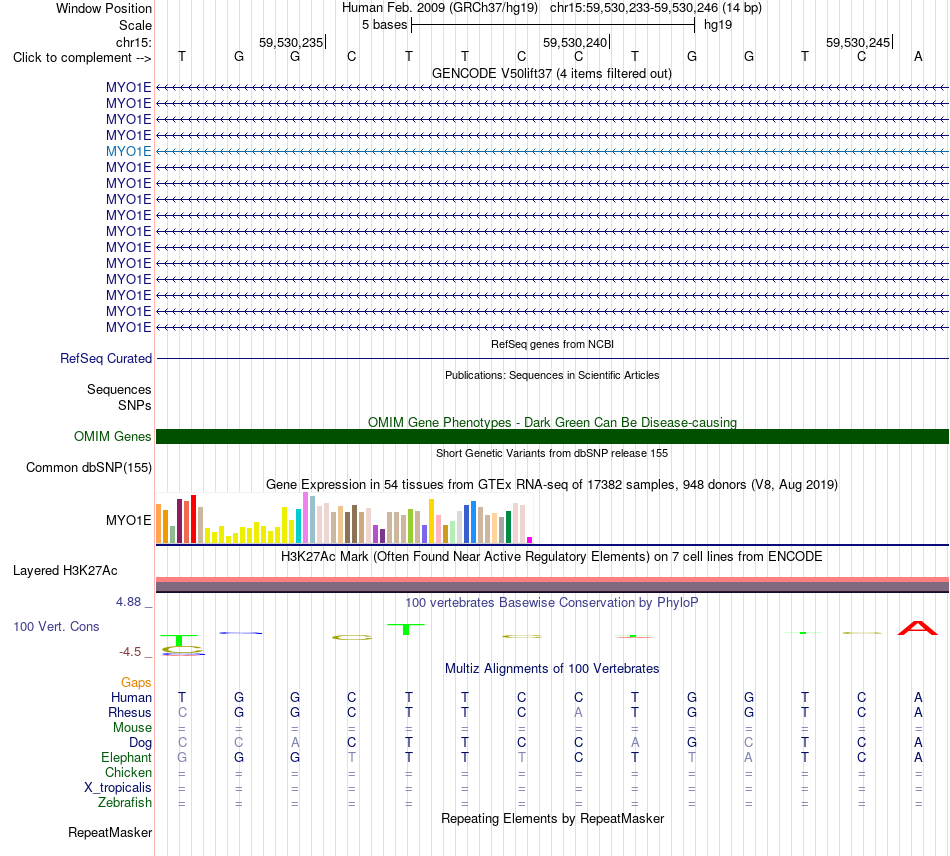Click the 59,530,240 position marker
Screen dimensions: 950x856
(576, 42)
